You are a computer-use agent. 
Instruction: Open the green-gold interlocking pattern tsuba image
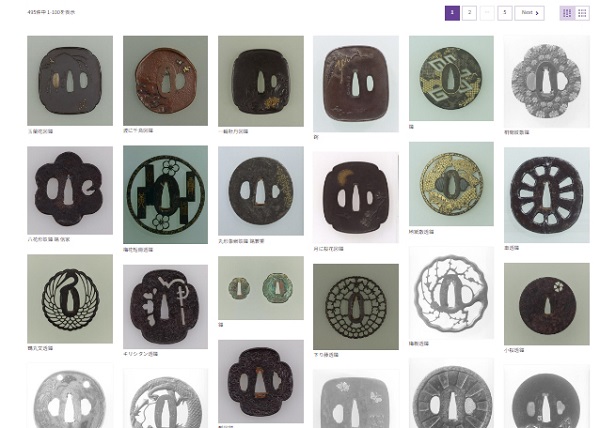pyautogui.click(x=451, y=78)
